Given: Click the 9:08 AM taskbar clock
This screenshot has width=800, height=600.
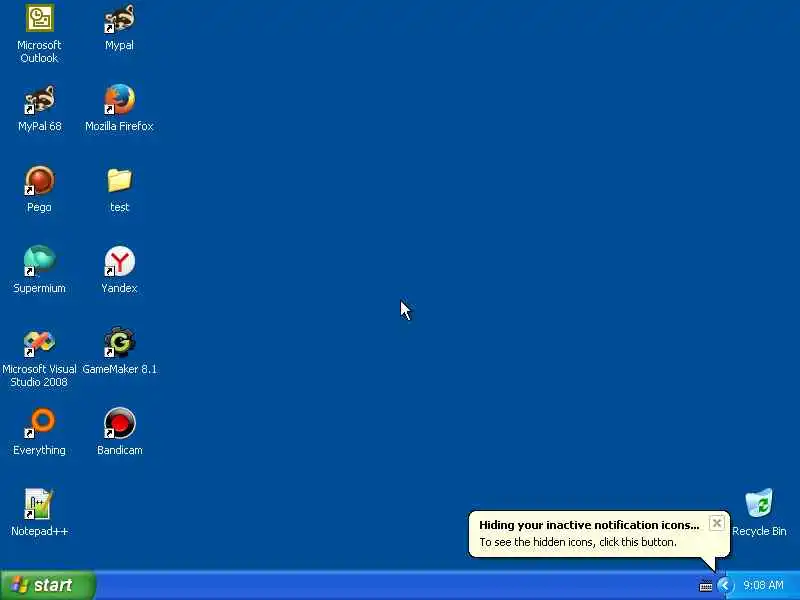Looking at the screenshot, I should (x=763, y=585).
